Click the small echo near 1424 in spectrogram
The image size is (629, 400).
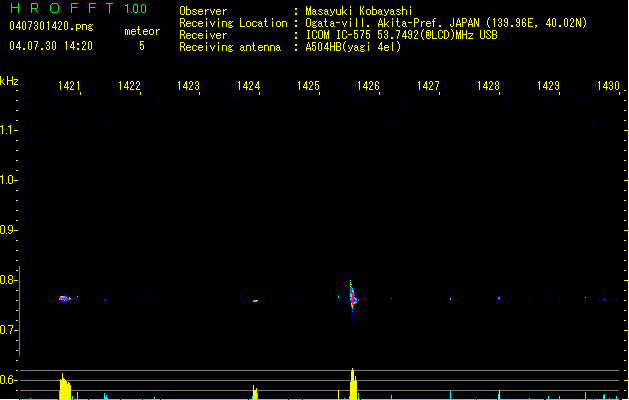click(x=255, y=301)
